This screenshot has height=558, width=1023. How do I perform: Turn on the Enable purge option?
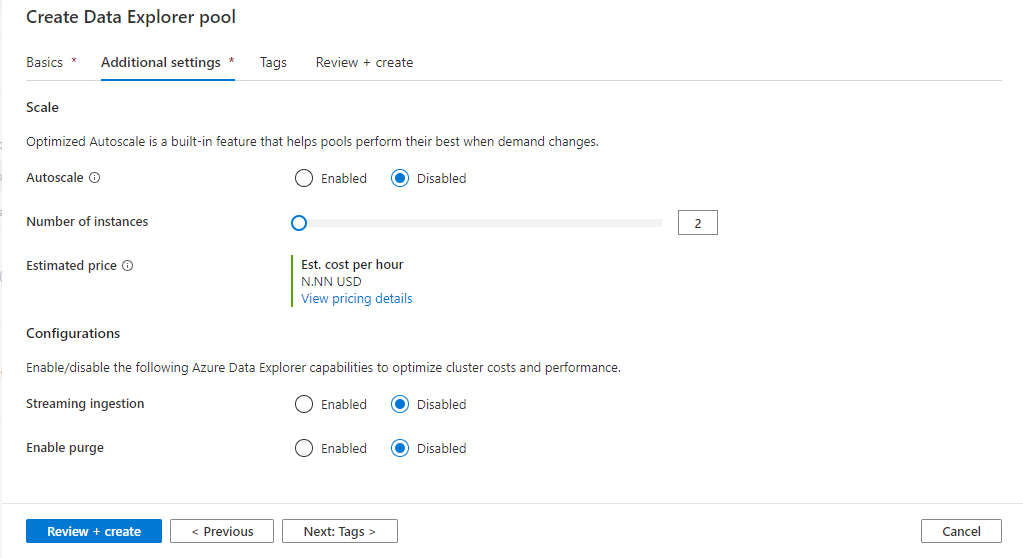point(304,449)
